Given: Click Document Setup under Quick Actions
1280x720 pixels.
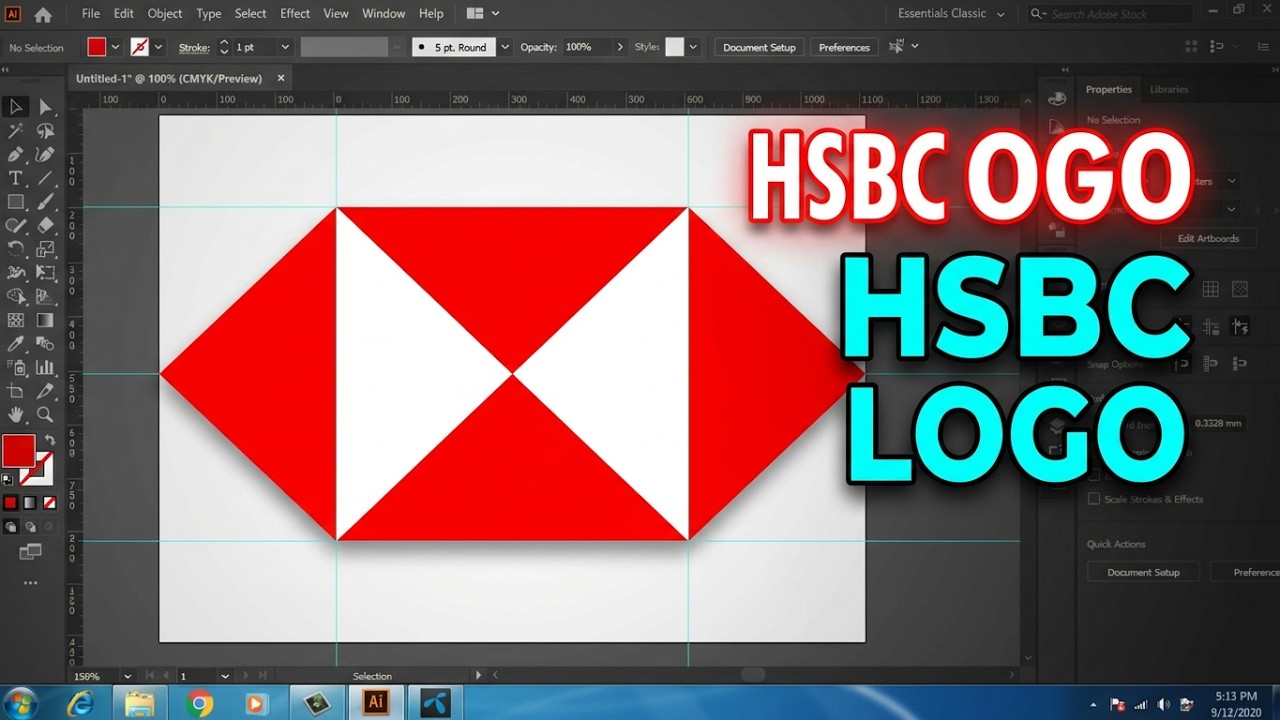Looking at the screenshot, I should (x=1143, y=572).
